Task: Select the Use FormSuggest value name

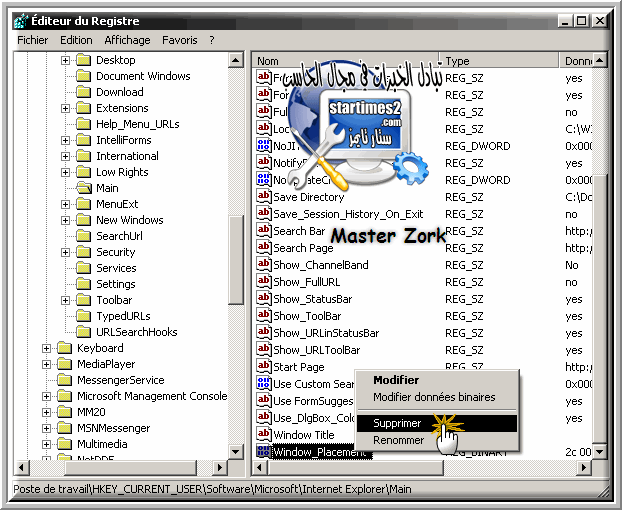Action: pos(313,401)
